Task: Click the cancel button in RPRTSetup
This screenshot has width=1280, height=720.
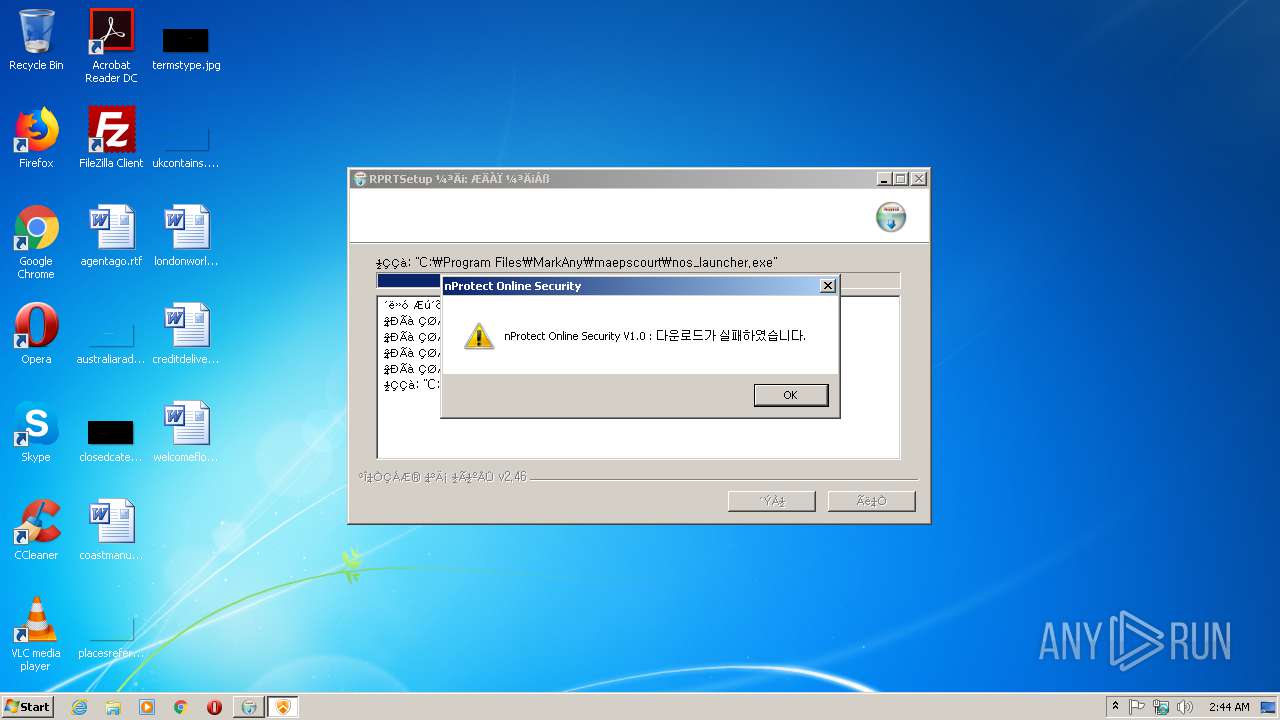Action: click(871, 501)
